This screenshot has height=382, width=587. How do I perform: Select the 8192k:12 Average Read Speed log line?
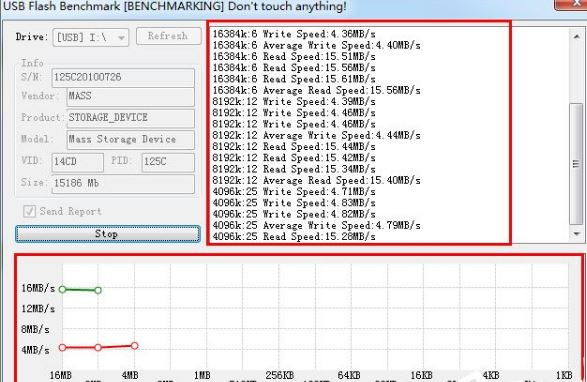pos(316,181)
